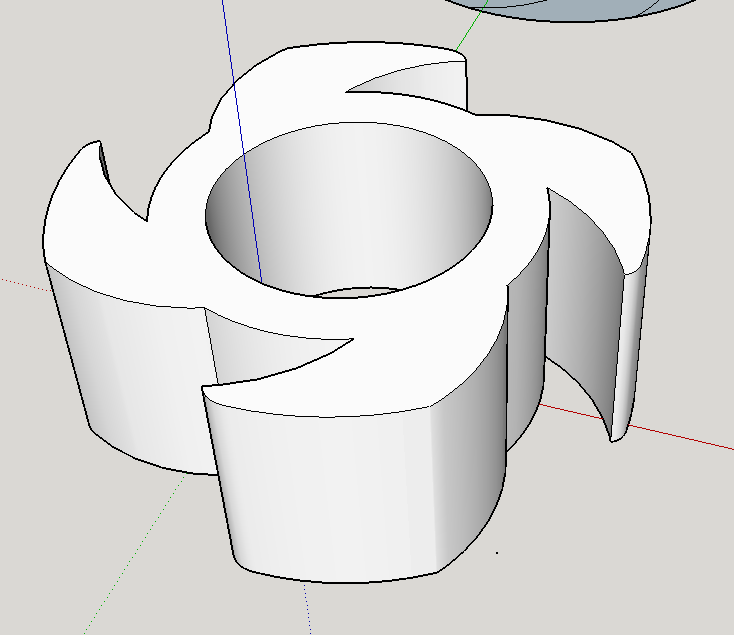734x635 pixels.
Task: Click the small gray opening at the bore bottom
Action: 356,293
